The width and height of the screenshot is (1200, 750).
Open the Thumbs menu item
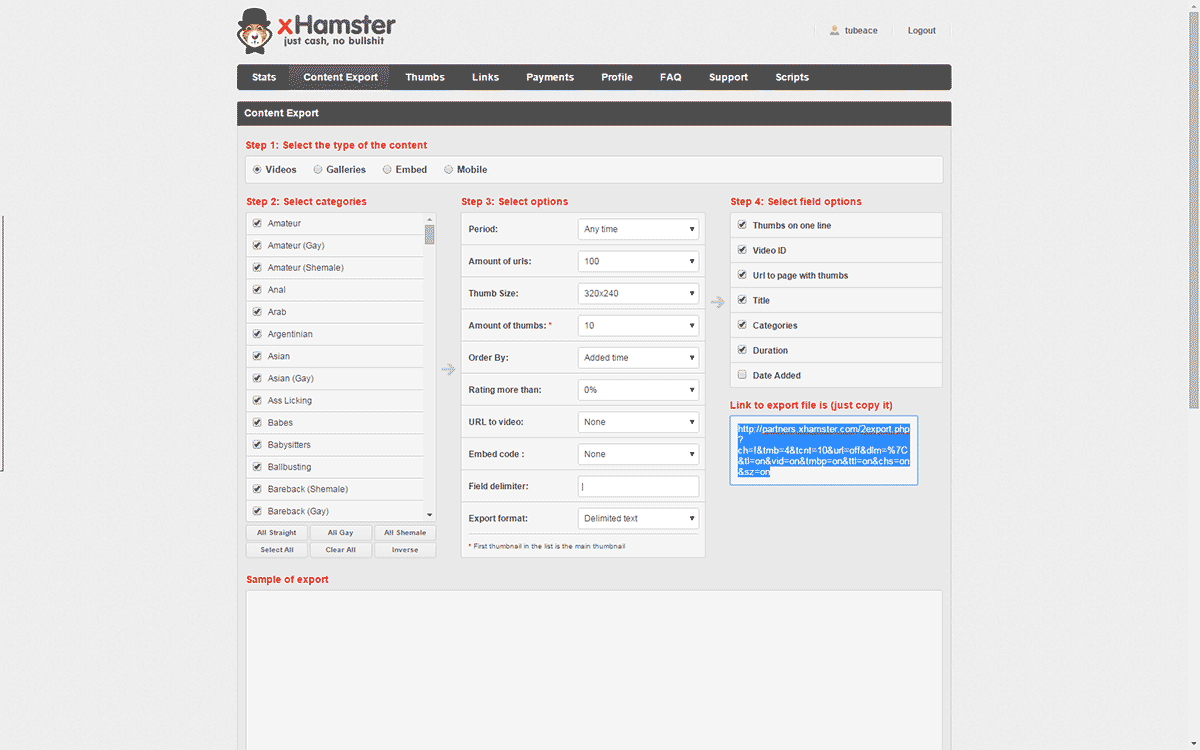tap(425, 77)
